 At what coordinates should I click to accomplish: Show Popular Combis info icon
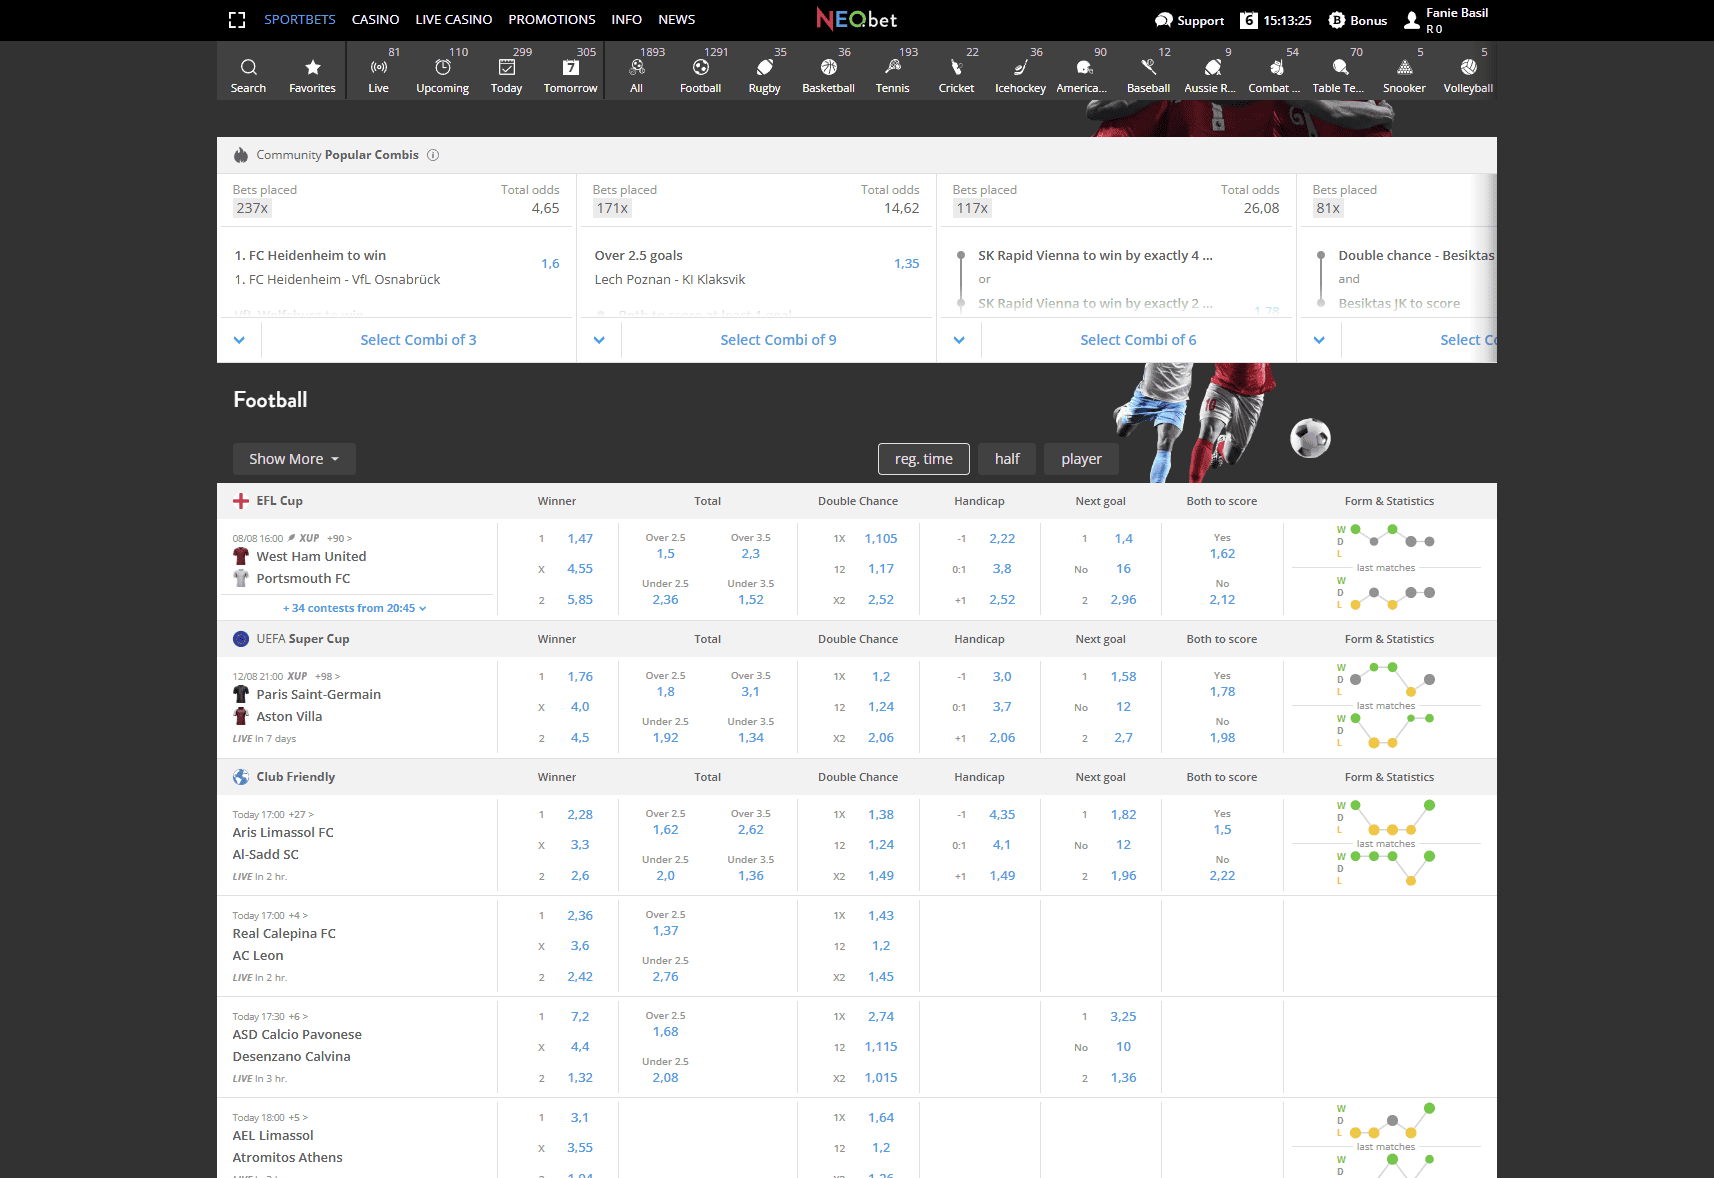433,155
